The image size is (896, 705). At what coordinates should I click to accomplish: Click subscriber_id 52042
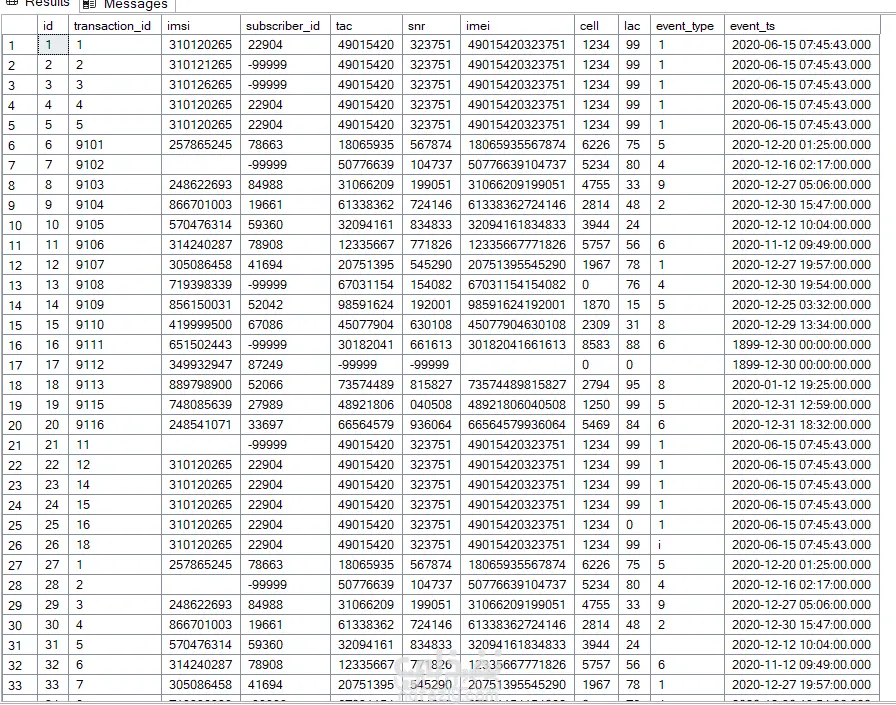(285, 305)
